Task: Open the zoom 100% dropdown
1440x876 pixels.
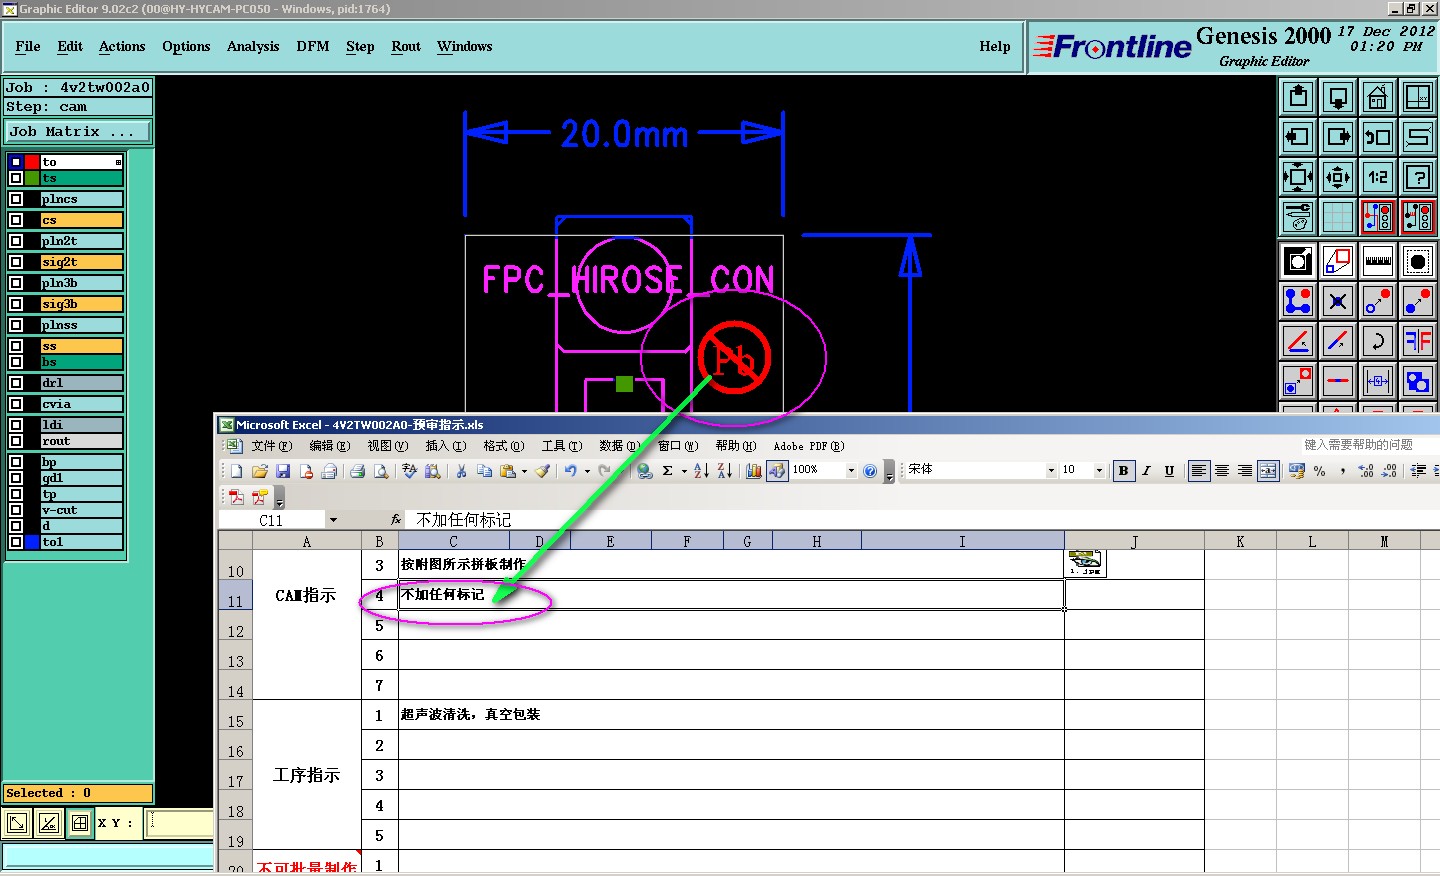Action: click(851, 470)
